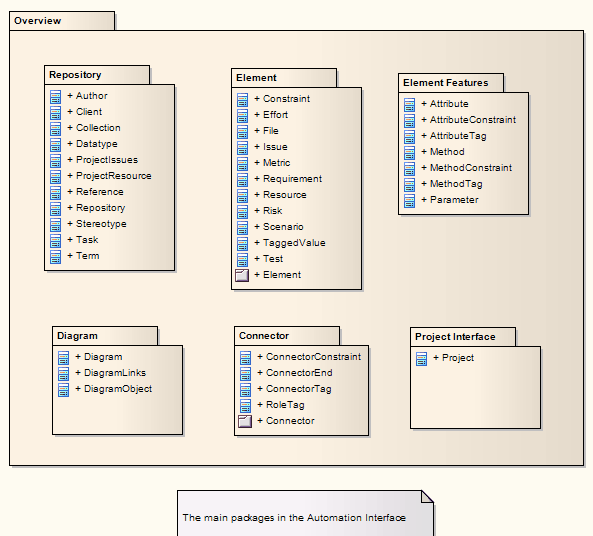Select the icon next to AttributeTag
The image size is (593, 536).
click(409, 137)
